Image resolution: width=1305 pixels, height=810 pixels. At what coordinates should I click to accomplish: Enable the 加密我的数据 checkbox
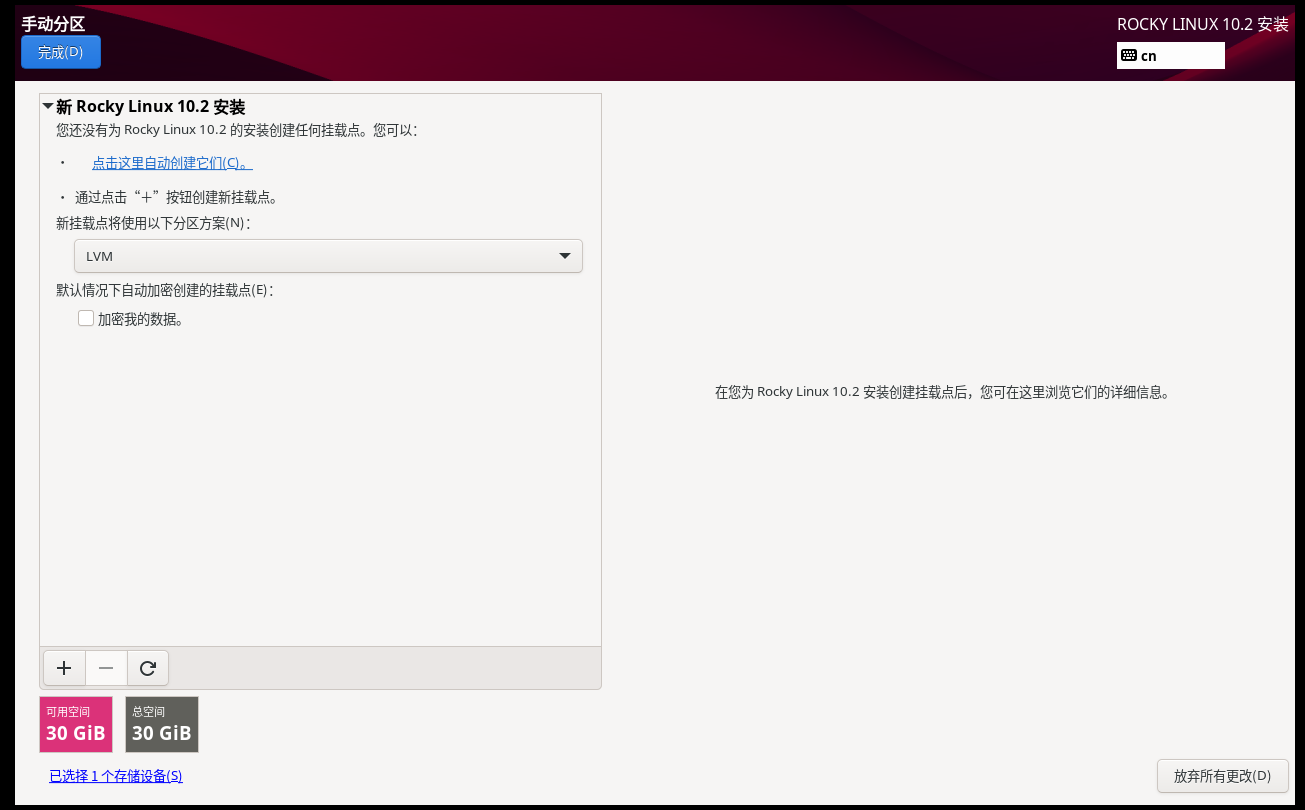tap(86, 319)
